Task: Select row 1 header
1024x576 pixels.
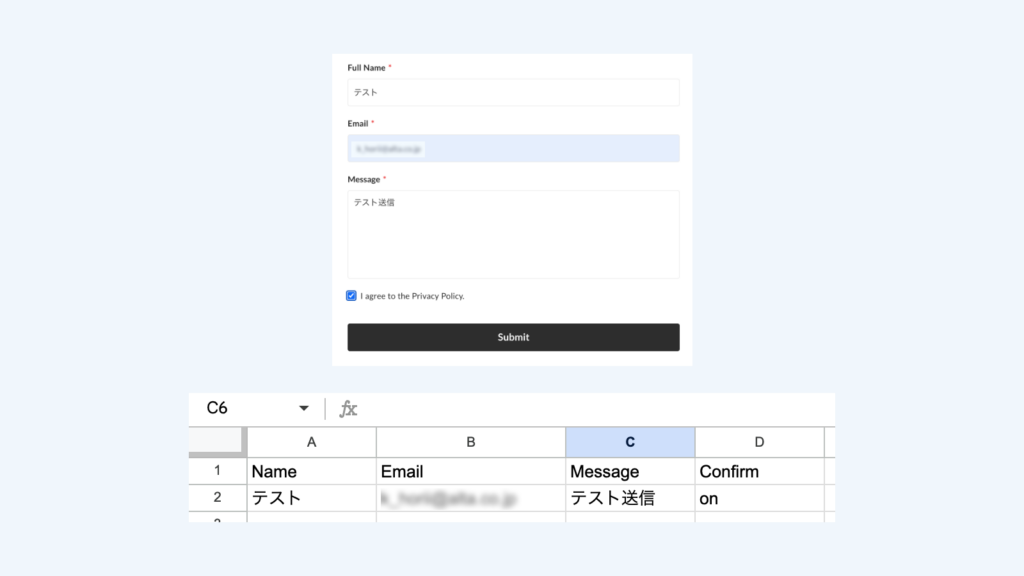Action: [x=217, y=471]
